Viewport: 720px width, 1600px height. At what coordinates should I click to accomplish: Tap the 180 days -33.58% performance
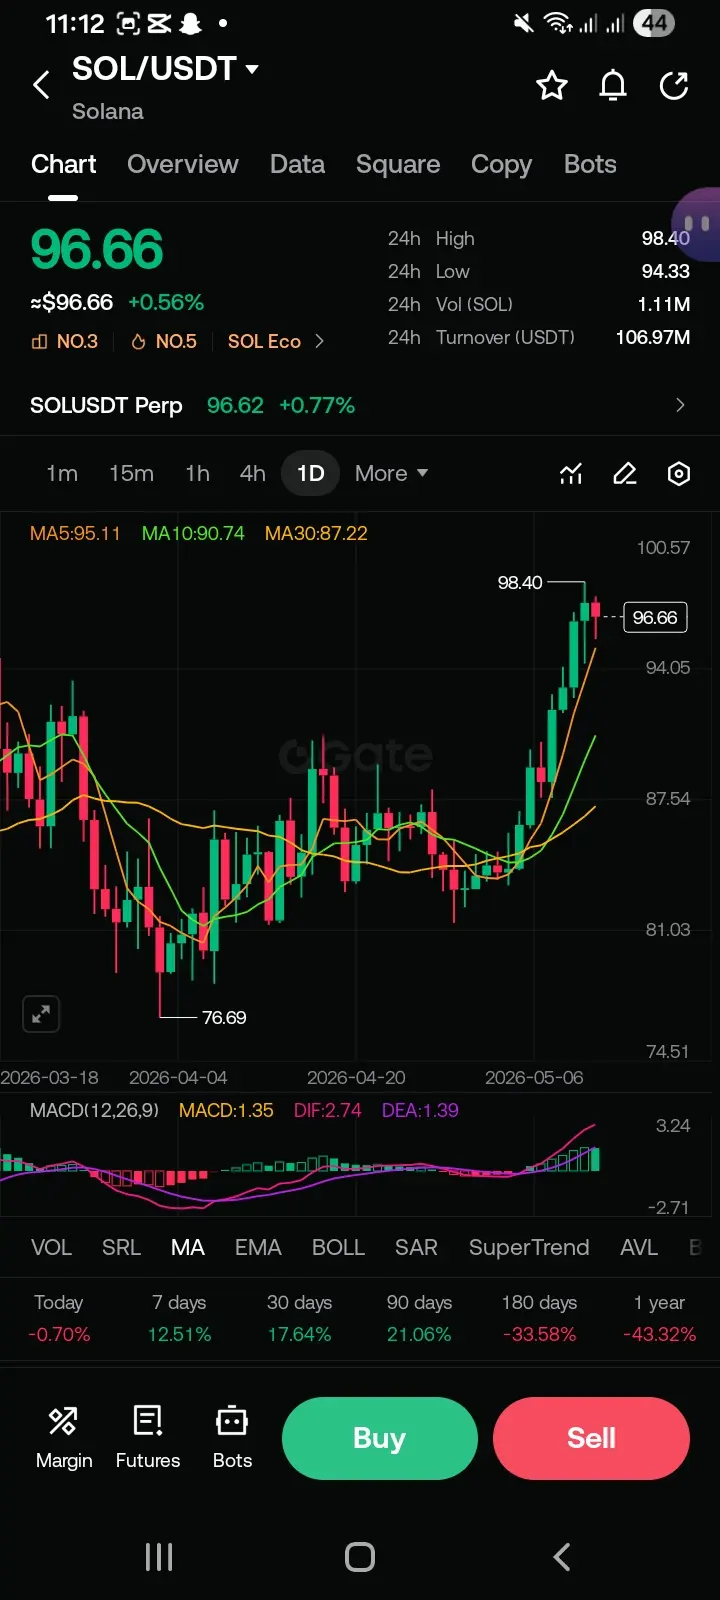point(539,1318)
